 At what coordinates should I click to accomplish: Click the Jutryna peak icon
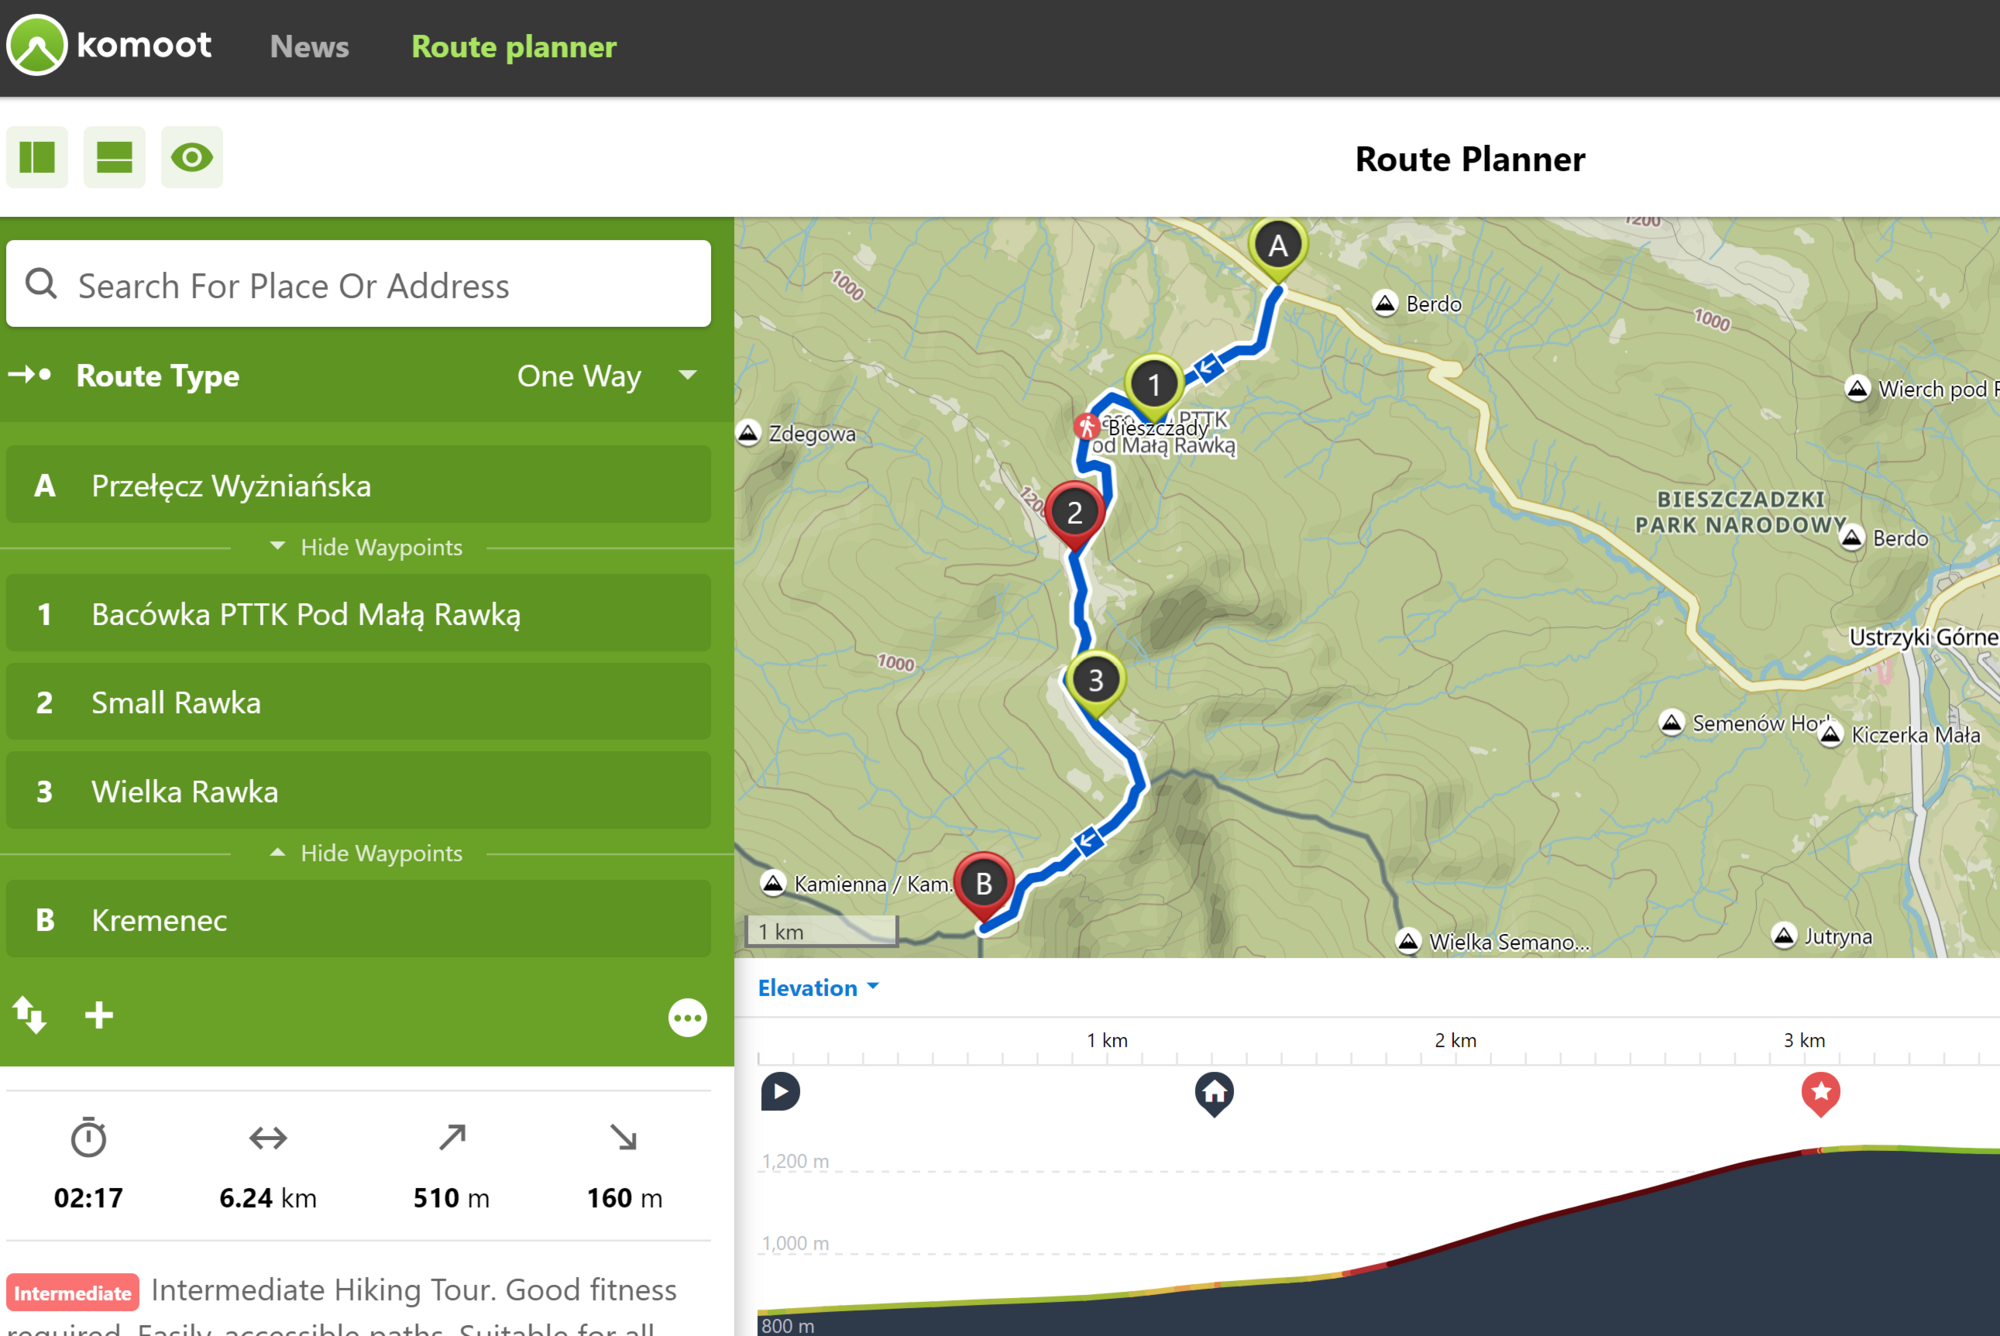tap(1784, 936)
